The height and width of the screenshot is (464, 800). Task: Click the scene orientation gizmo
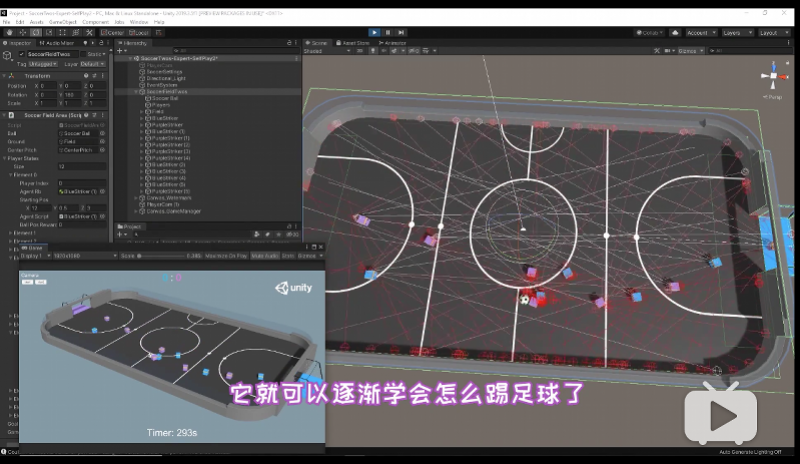coord(775,73)
